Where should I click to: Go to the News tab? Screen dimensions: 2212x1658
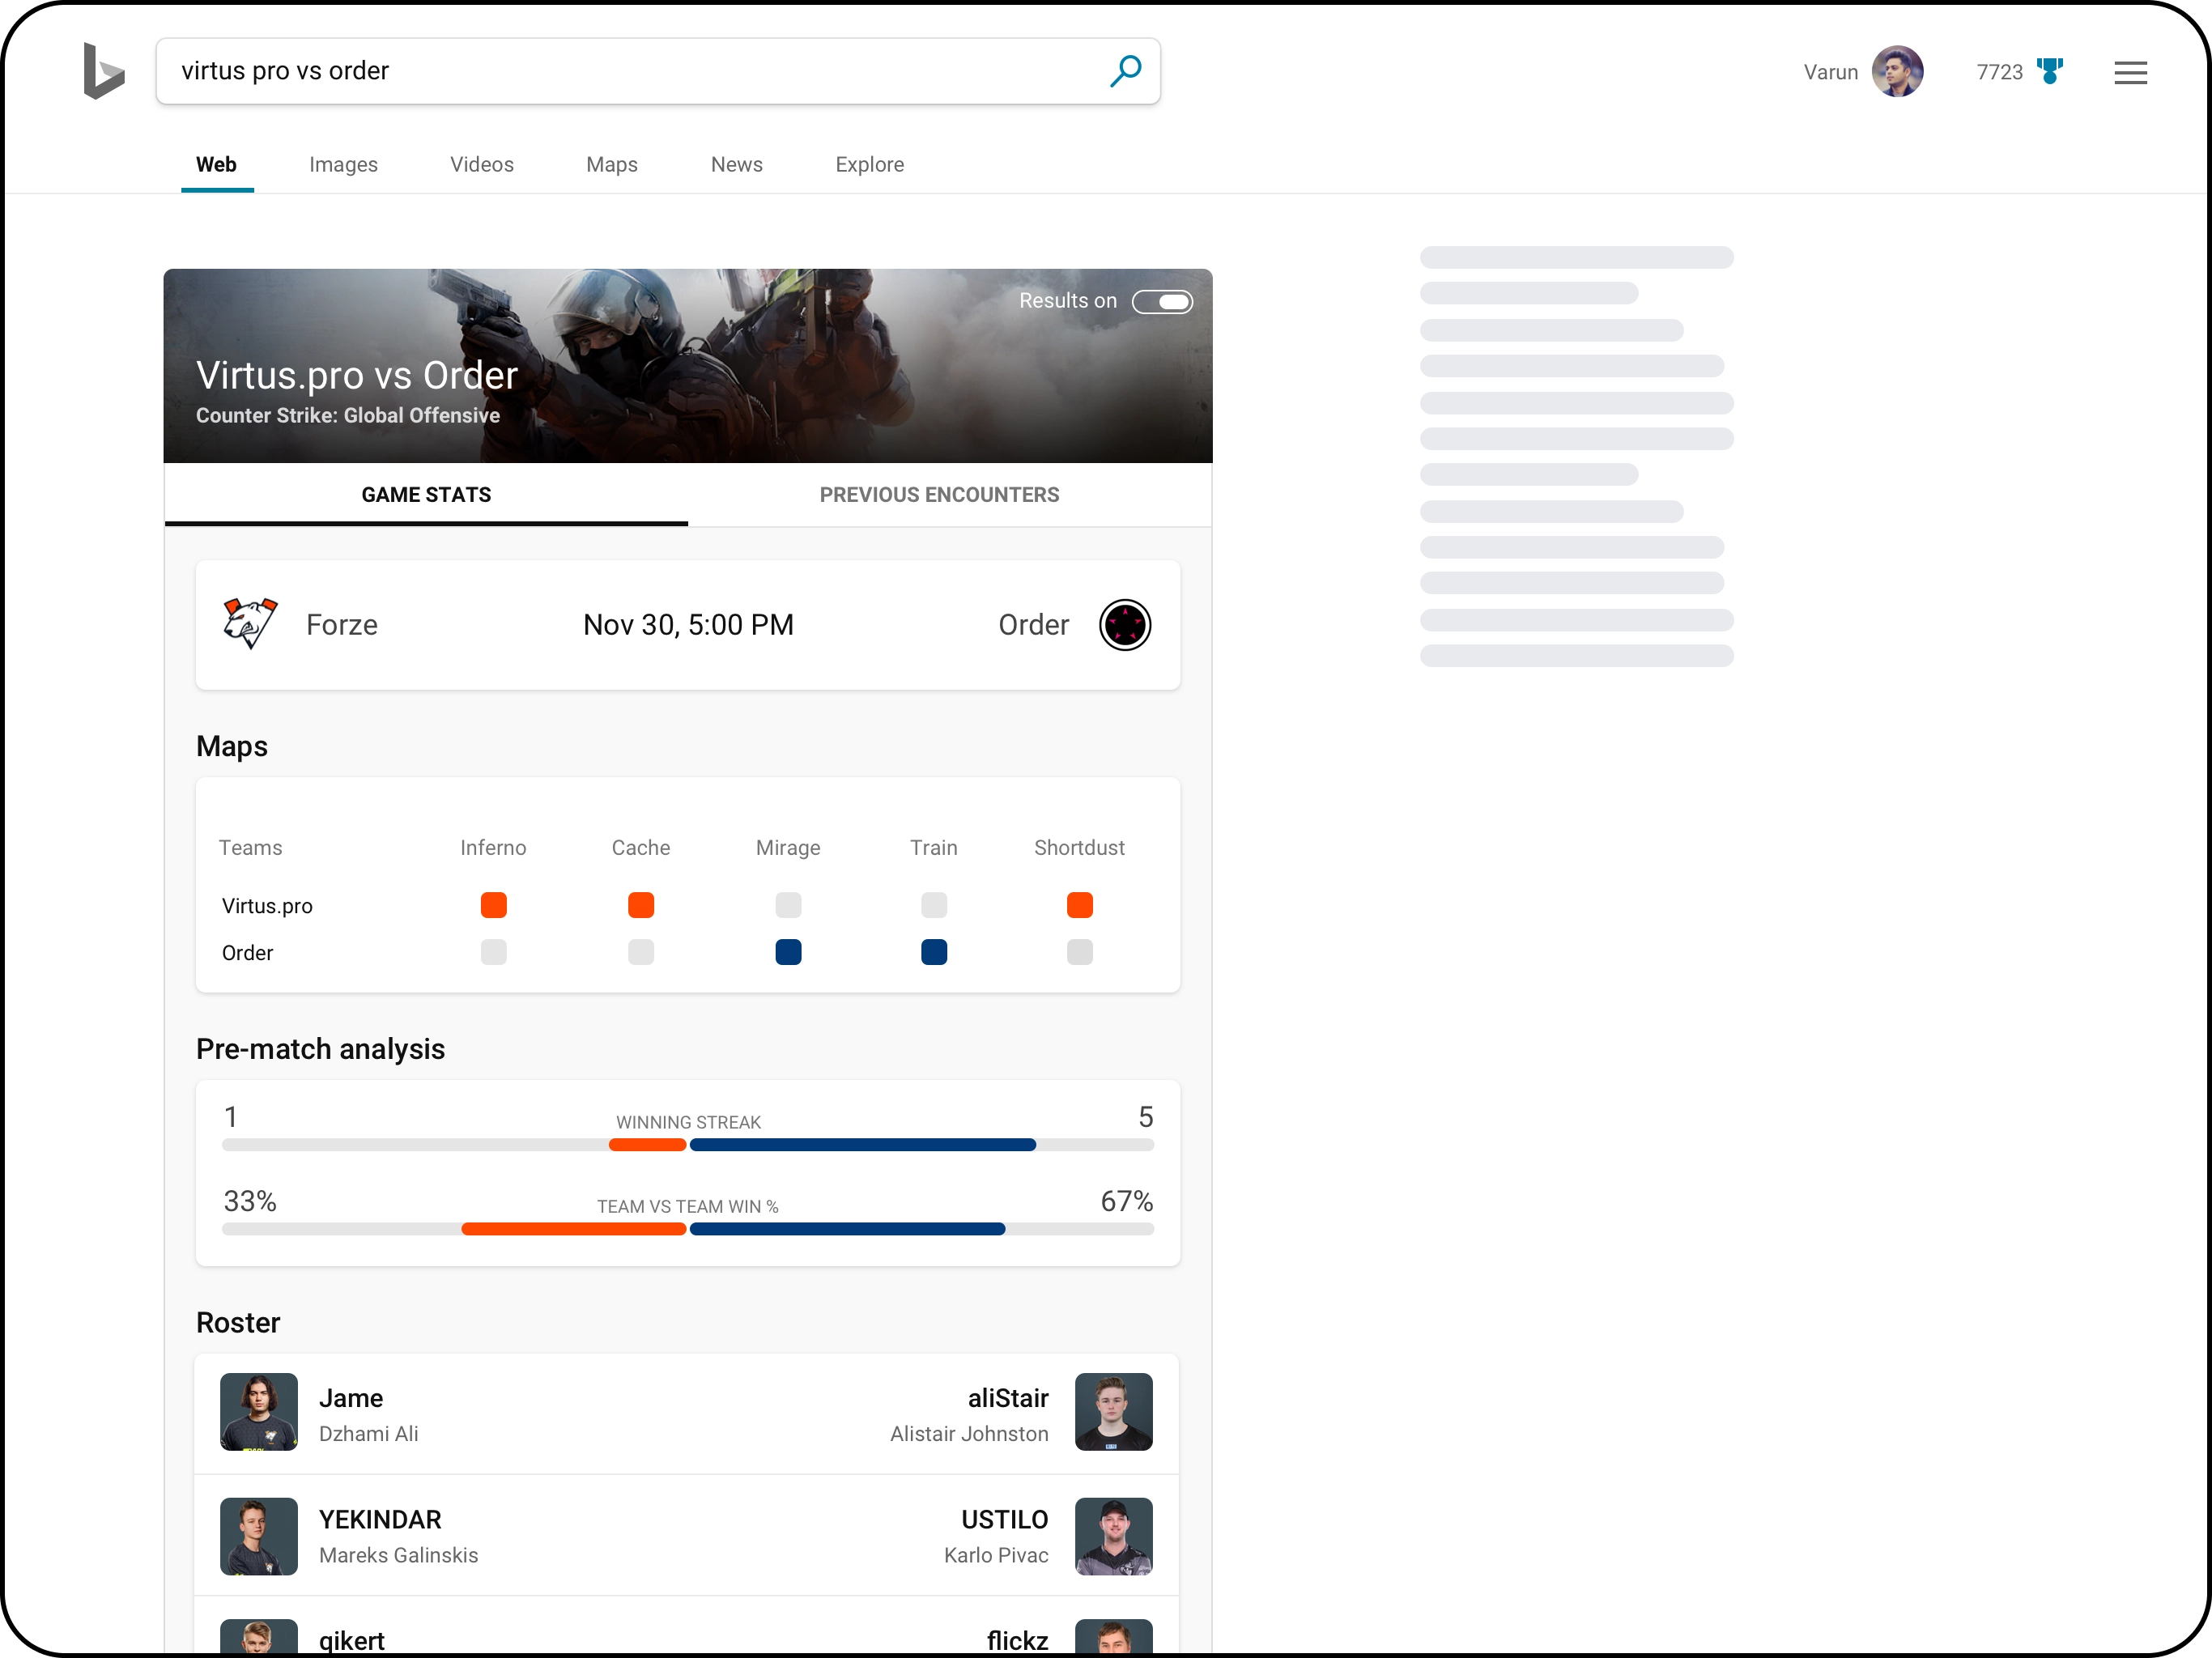pos(737,164)
